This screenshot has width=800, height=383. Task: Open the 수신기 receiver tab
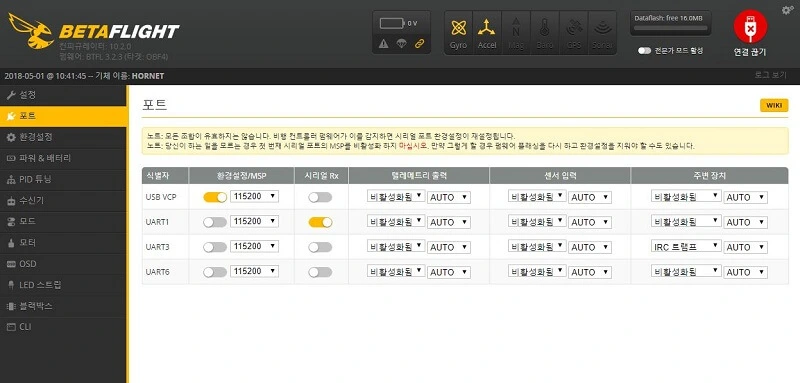(x=63, y=200)
